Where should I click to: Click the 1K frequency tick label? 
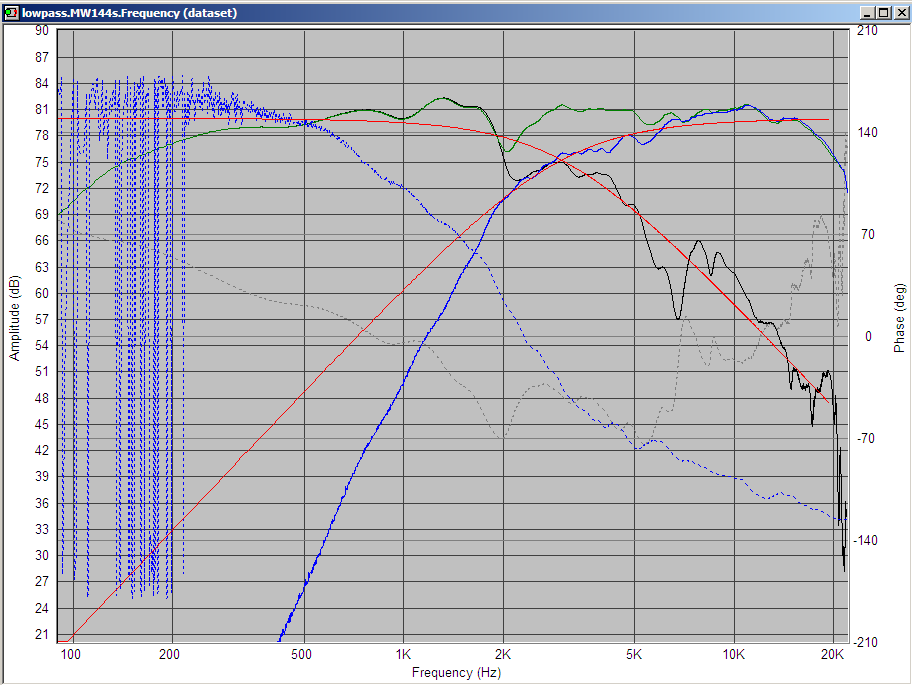coord(403,655)
